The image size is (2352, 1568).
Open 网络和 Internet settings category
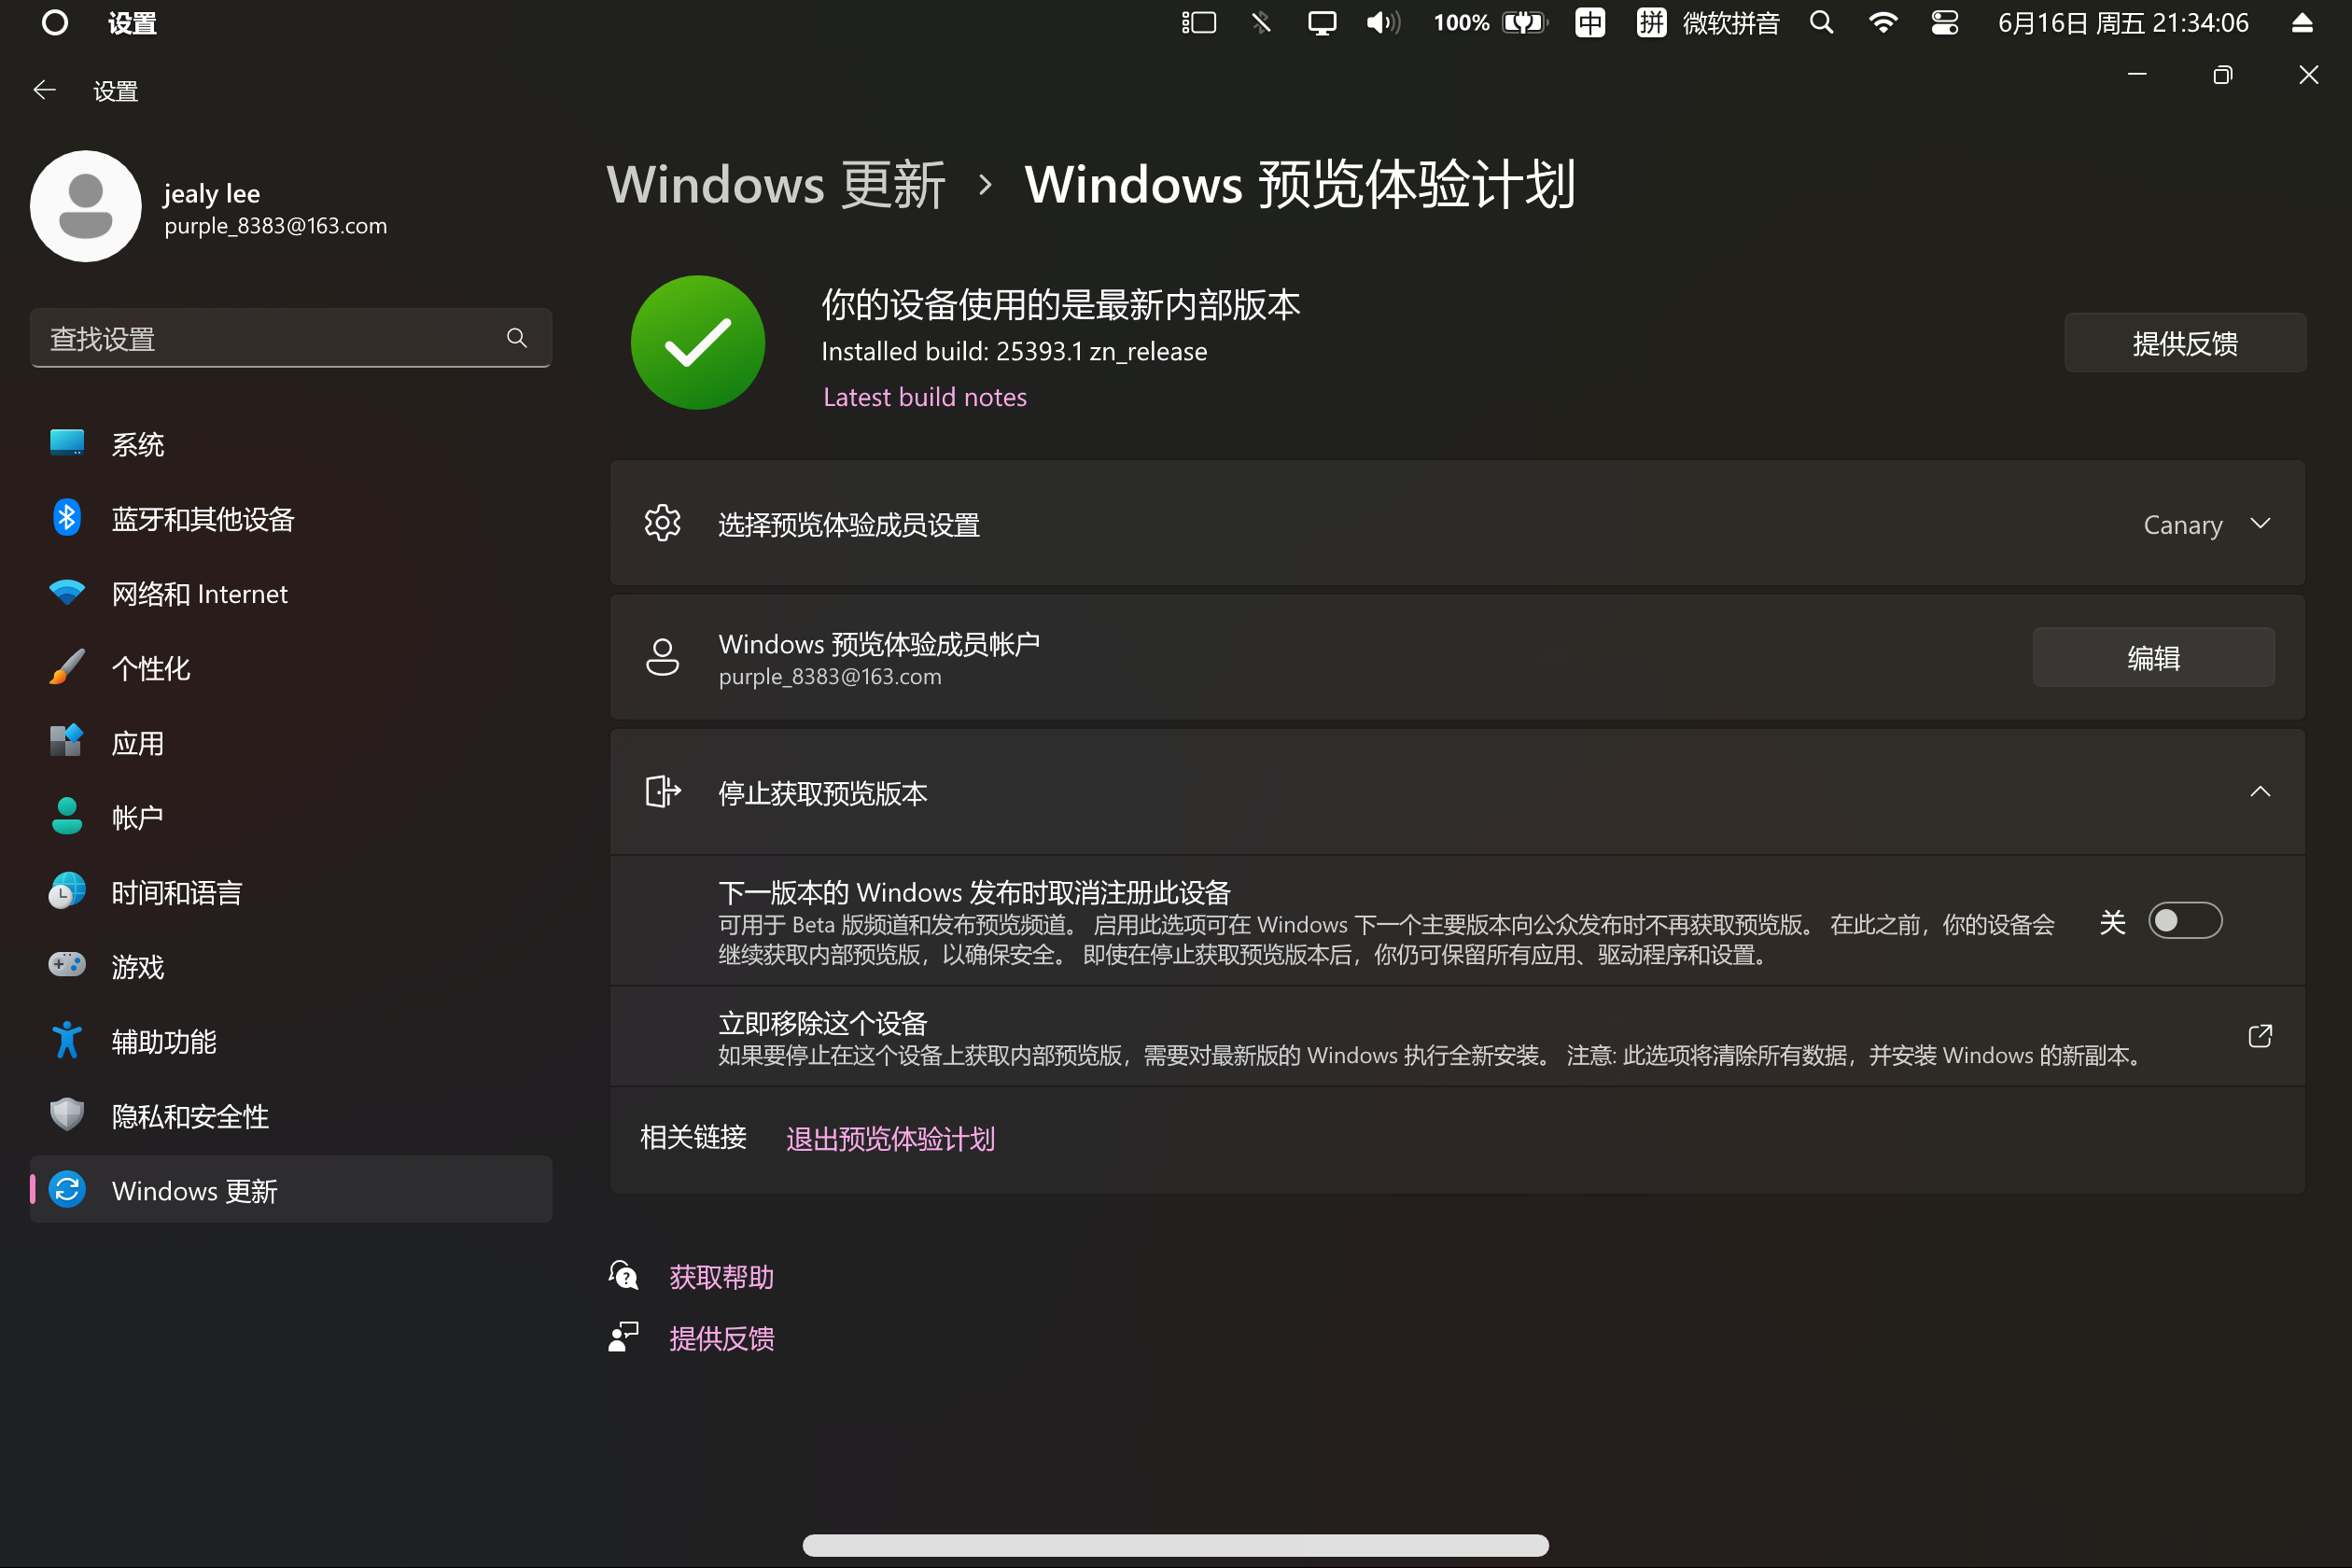pyautogui.click(x=291, y=593)
